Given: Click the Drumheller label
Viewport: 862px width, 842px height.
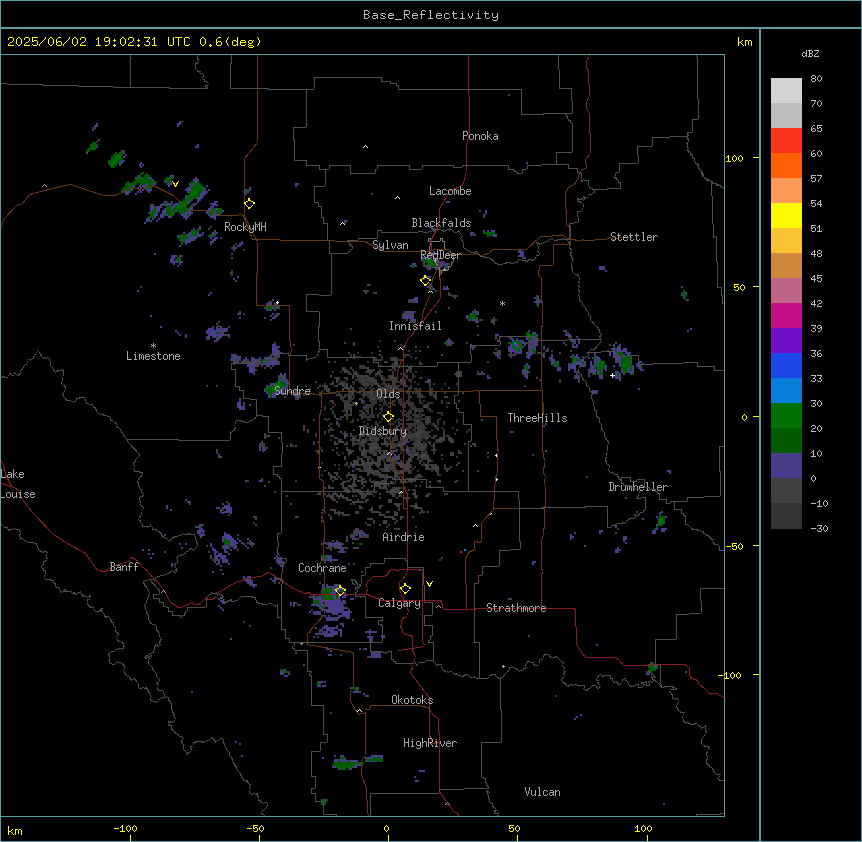Looking at the screenshot, I should (x=638, y=487).
